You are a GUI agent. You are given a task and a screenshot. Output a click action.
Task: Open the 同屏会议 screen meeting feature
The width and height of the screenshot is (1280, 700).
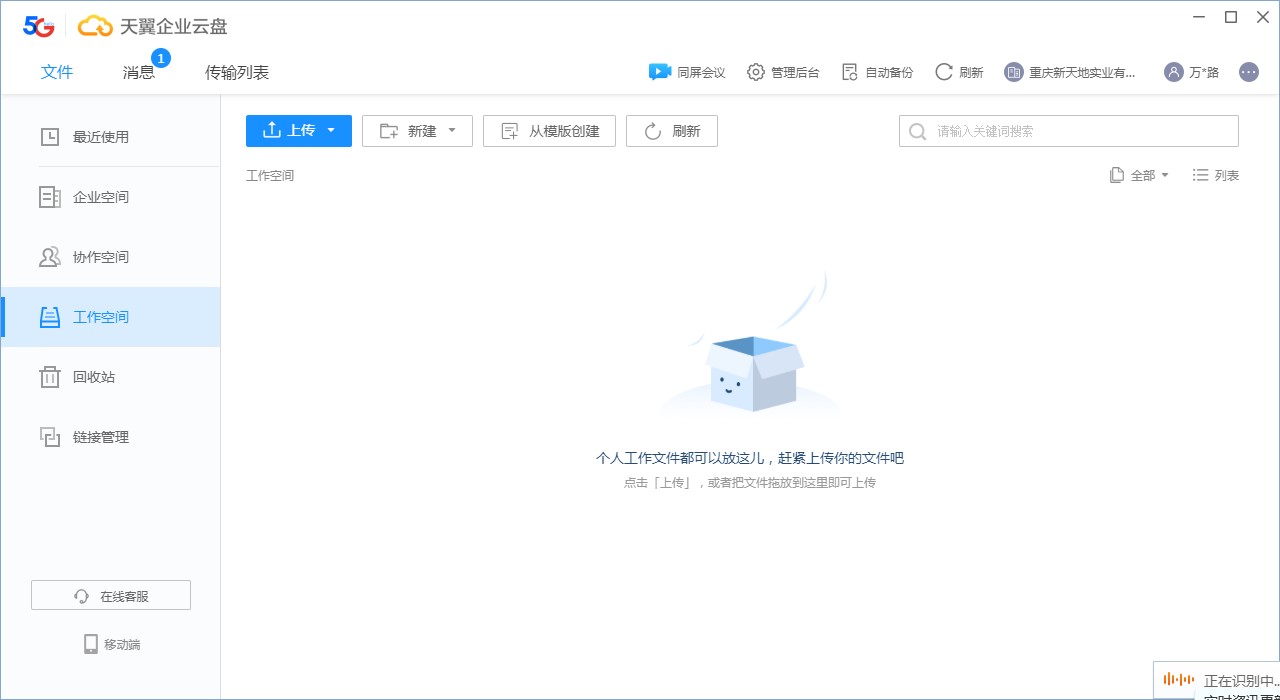pos(687,71)
